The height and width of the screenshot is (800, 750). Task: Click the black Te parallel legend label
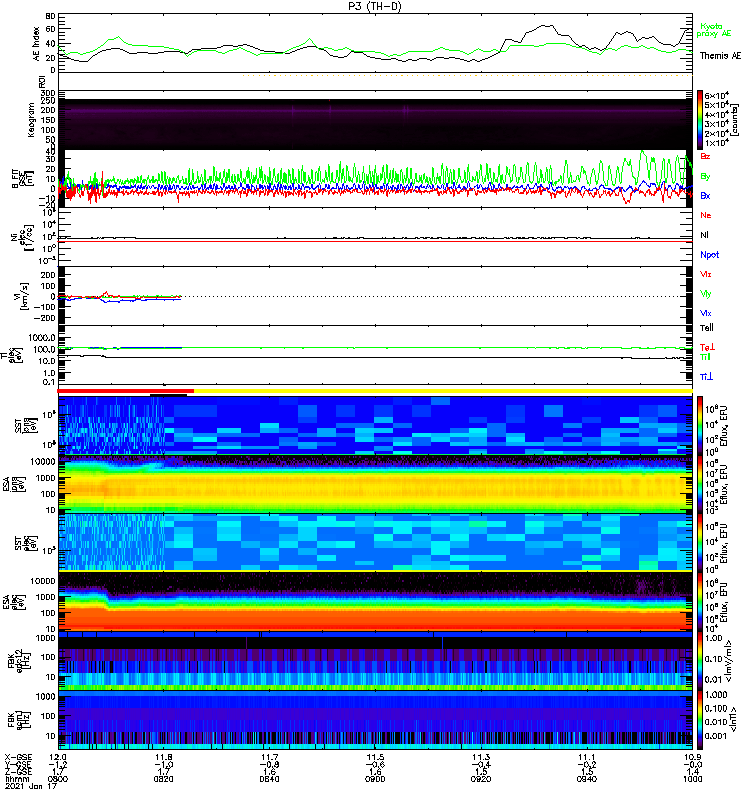(707, 328)
